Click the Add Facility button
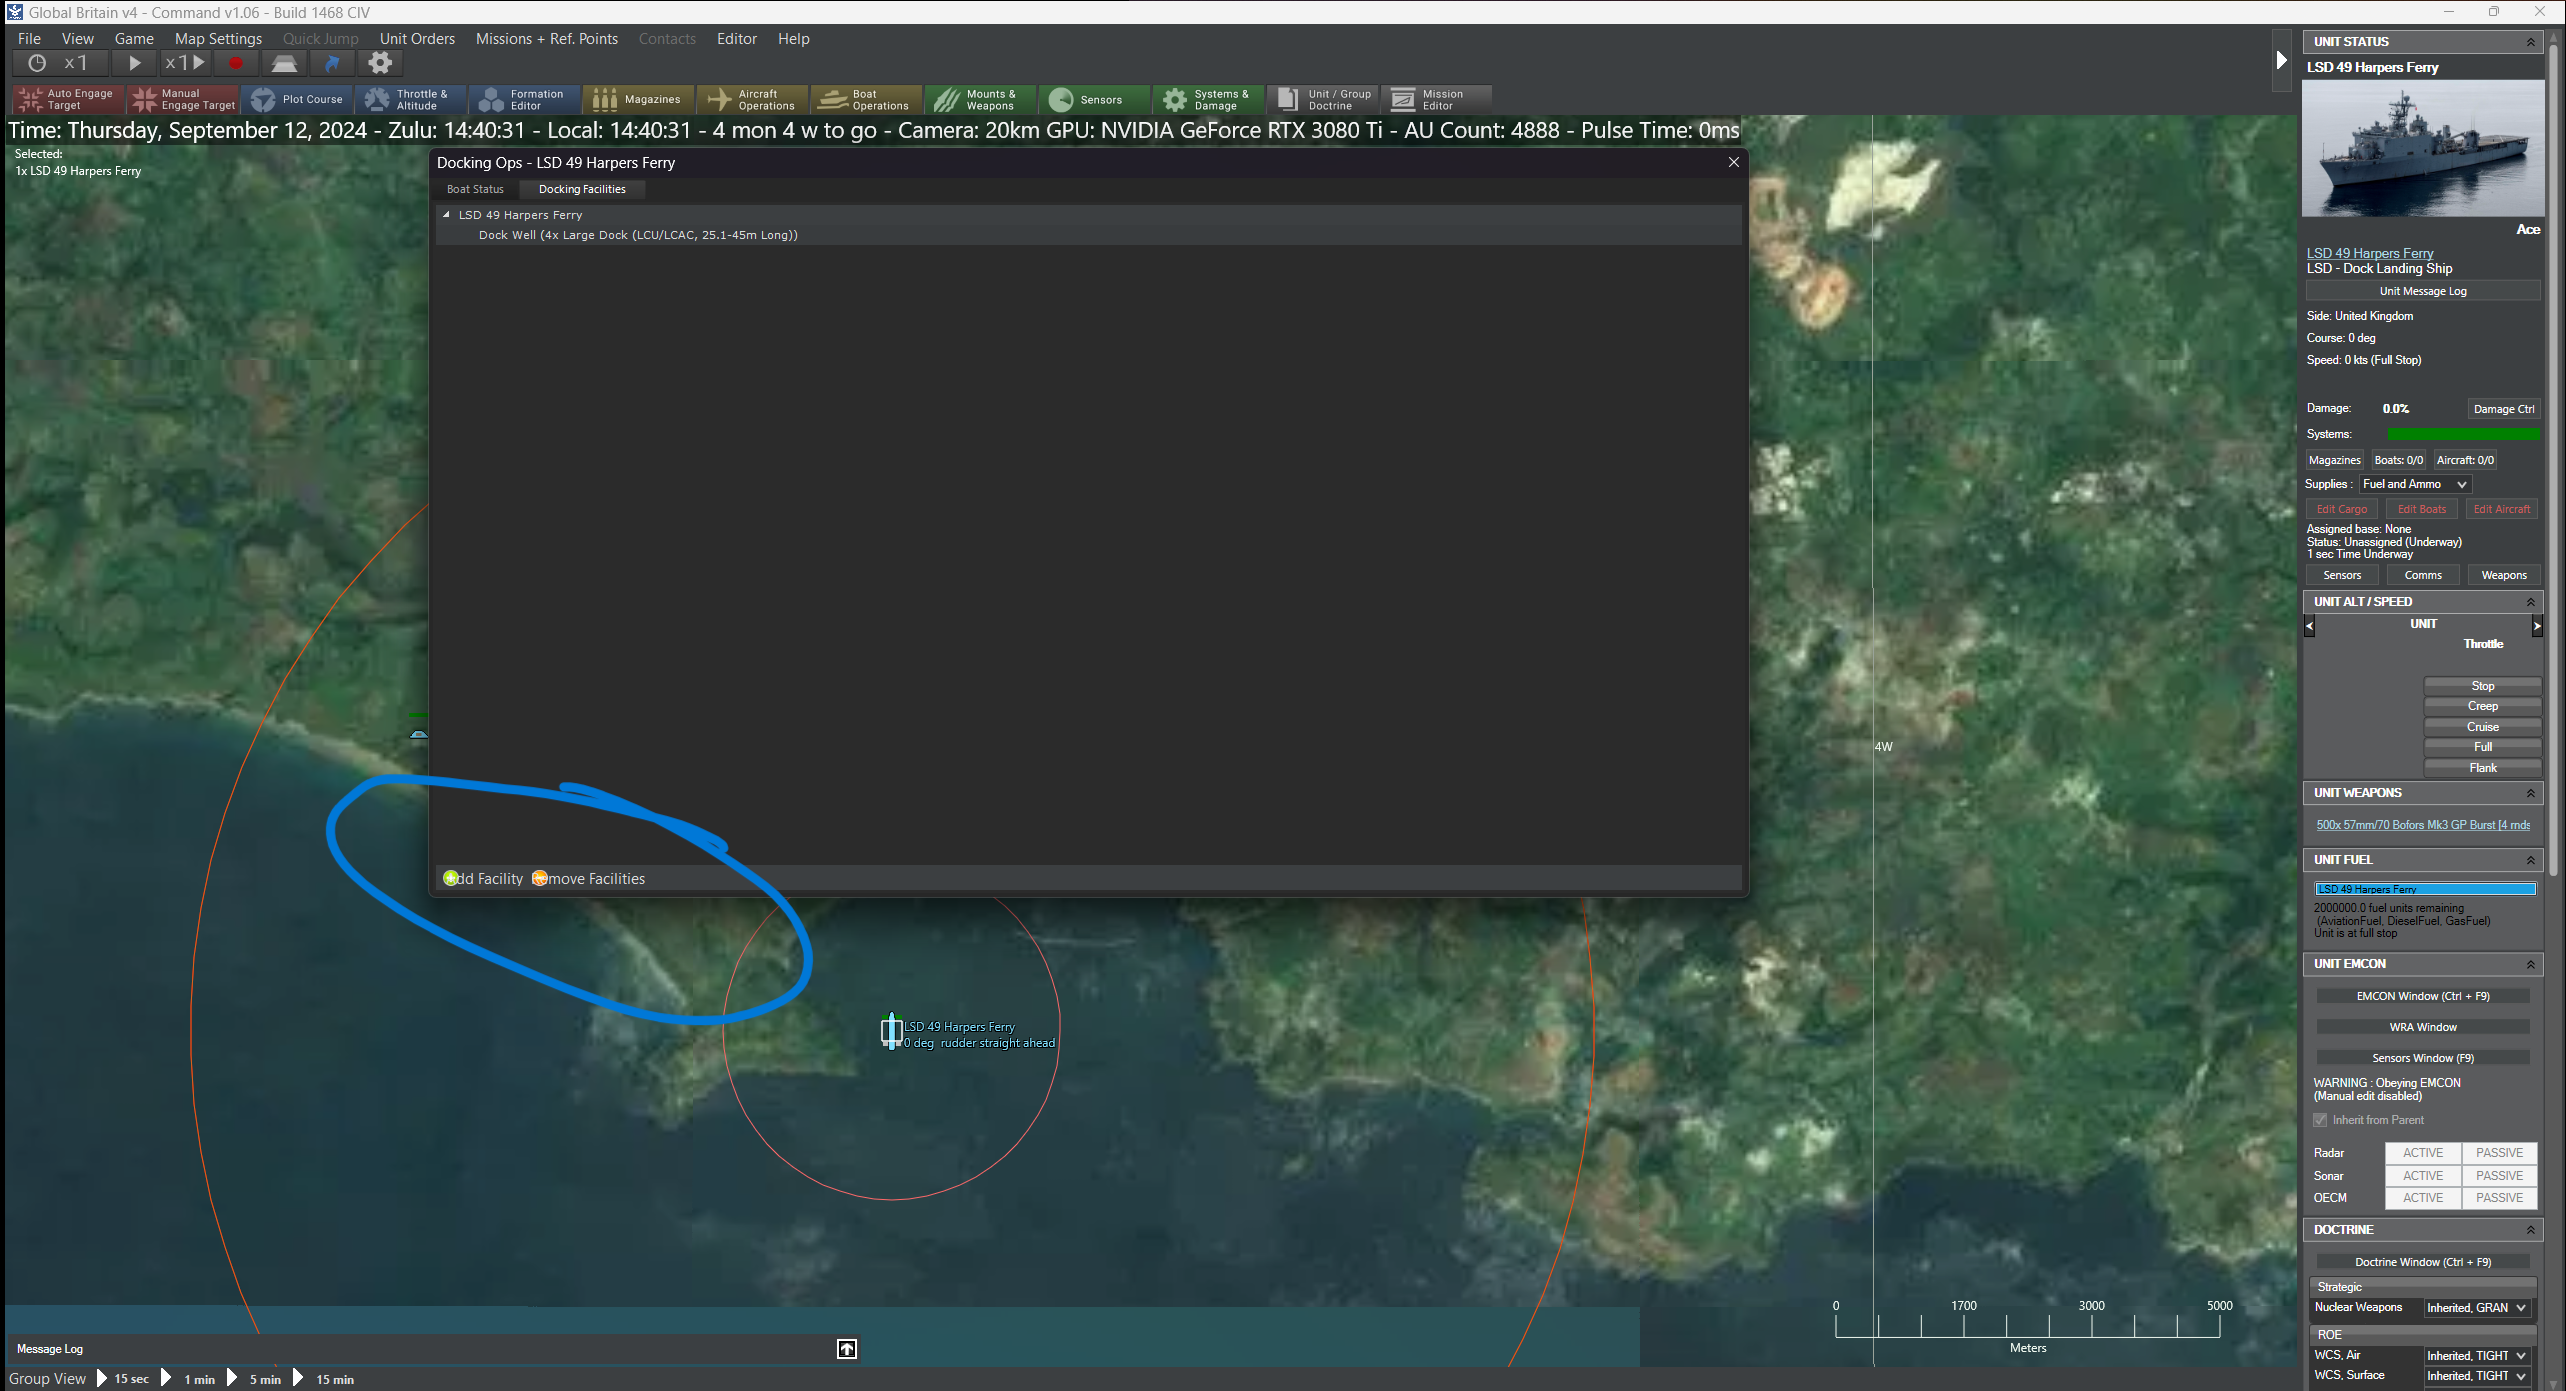This screenshot has height=1391, width=2566. pyautogui.click(x=483, y=879)
